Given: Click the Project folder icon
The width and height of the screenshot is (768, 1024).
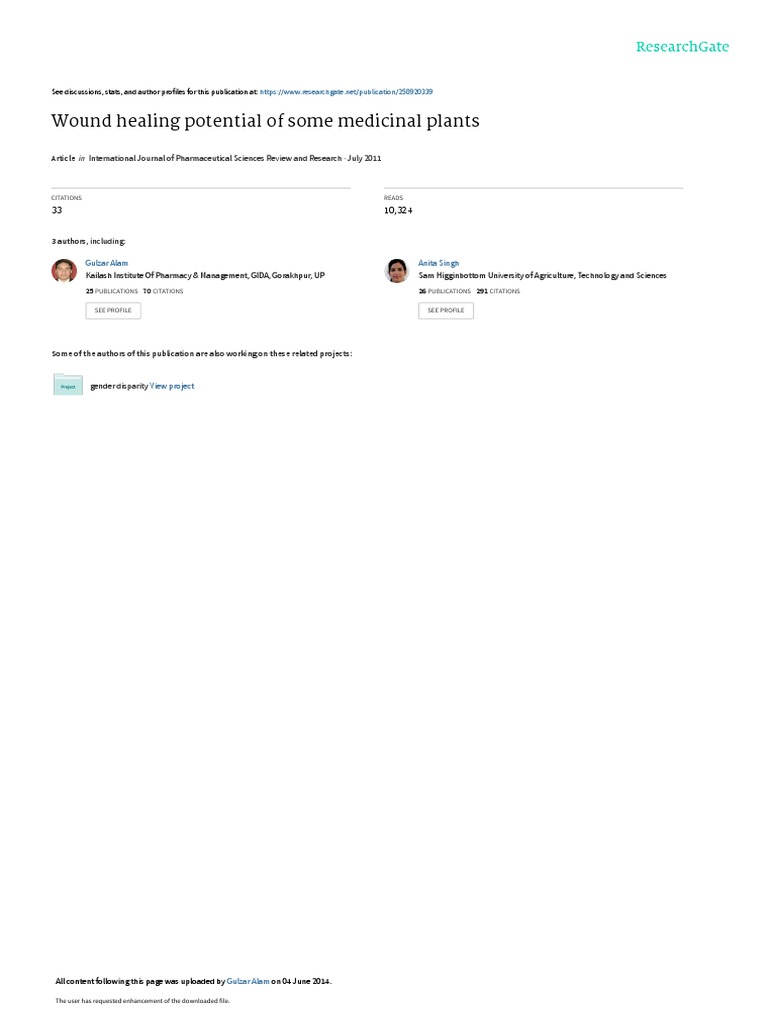Looking at the screenshot, I should click(68, 385).
